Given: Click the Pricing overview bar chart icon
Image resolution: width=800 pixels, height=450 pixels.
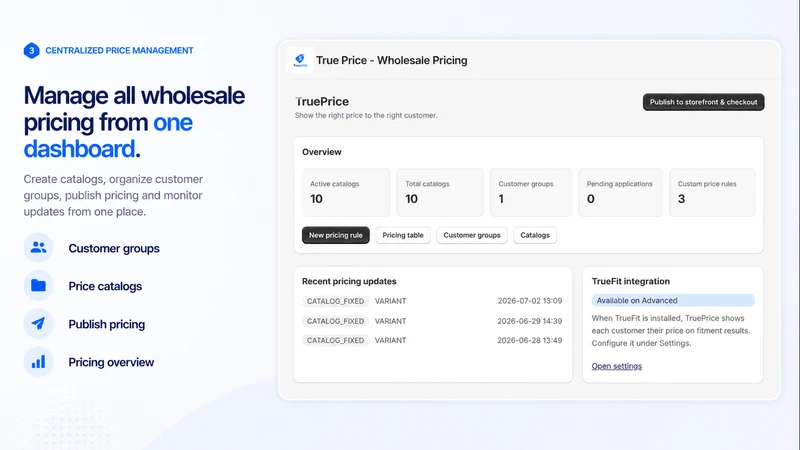Looking at the screenshot, I should pyautogui.click(x=38, y=362).
